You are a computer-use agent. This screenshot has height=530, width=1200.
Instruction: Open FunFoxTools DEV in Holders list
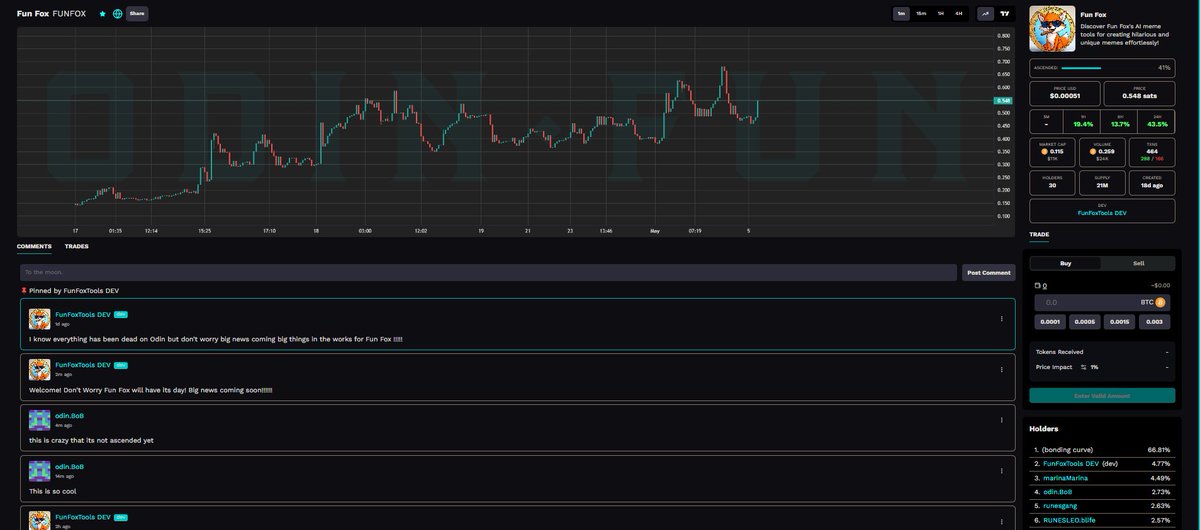[x=1071, y=464]
